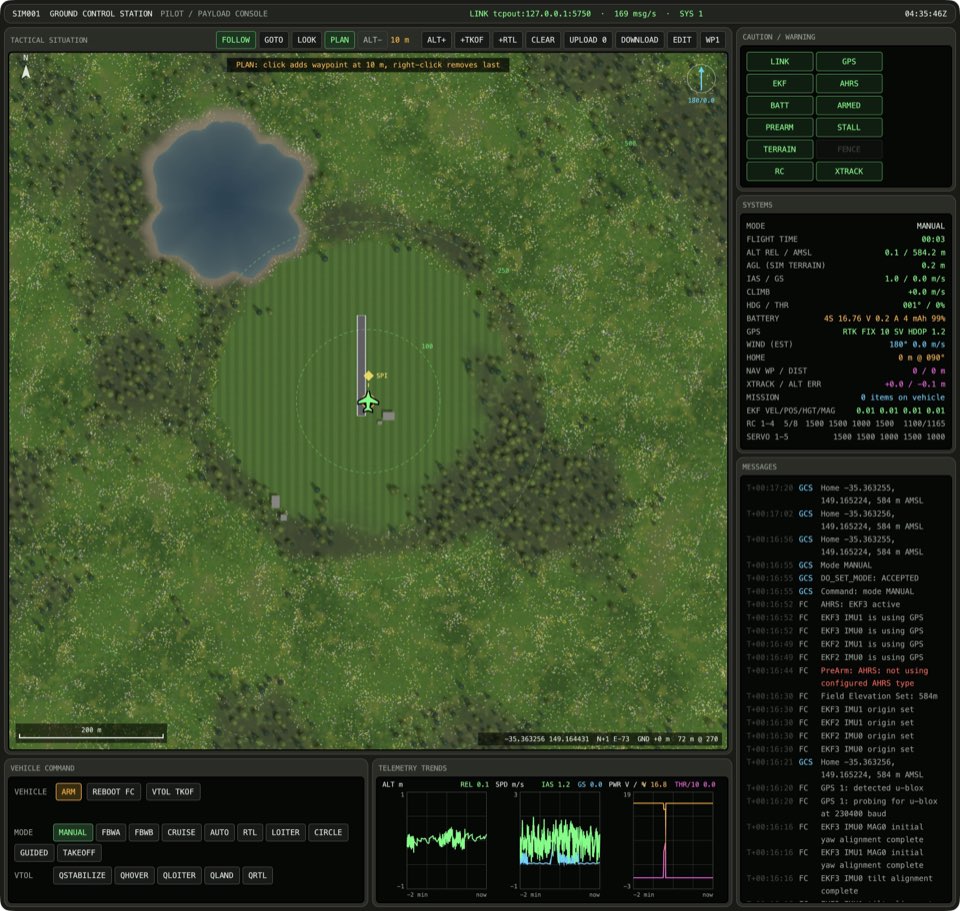
Task: Click the PWR V trend chart
Action: pos(673,841)
